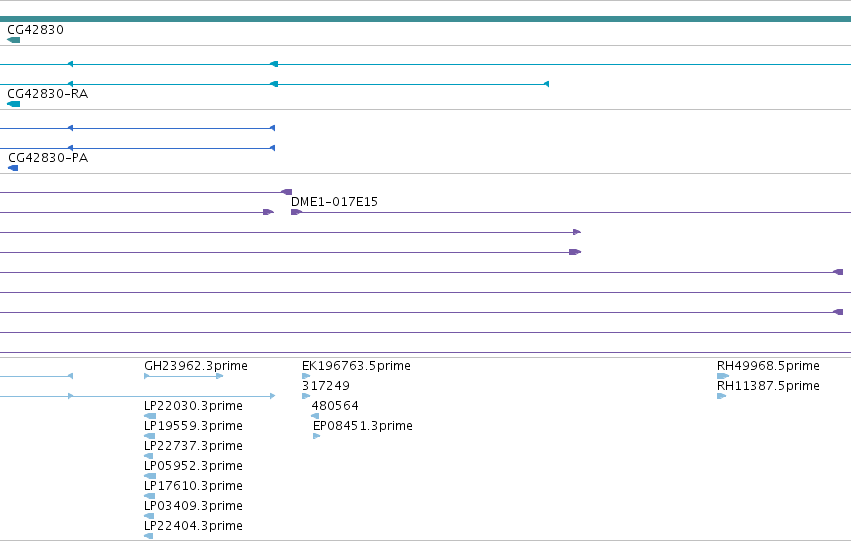
Task: Open the LP22030.3prime EST label
Action: [193, 406]
